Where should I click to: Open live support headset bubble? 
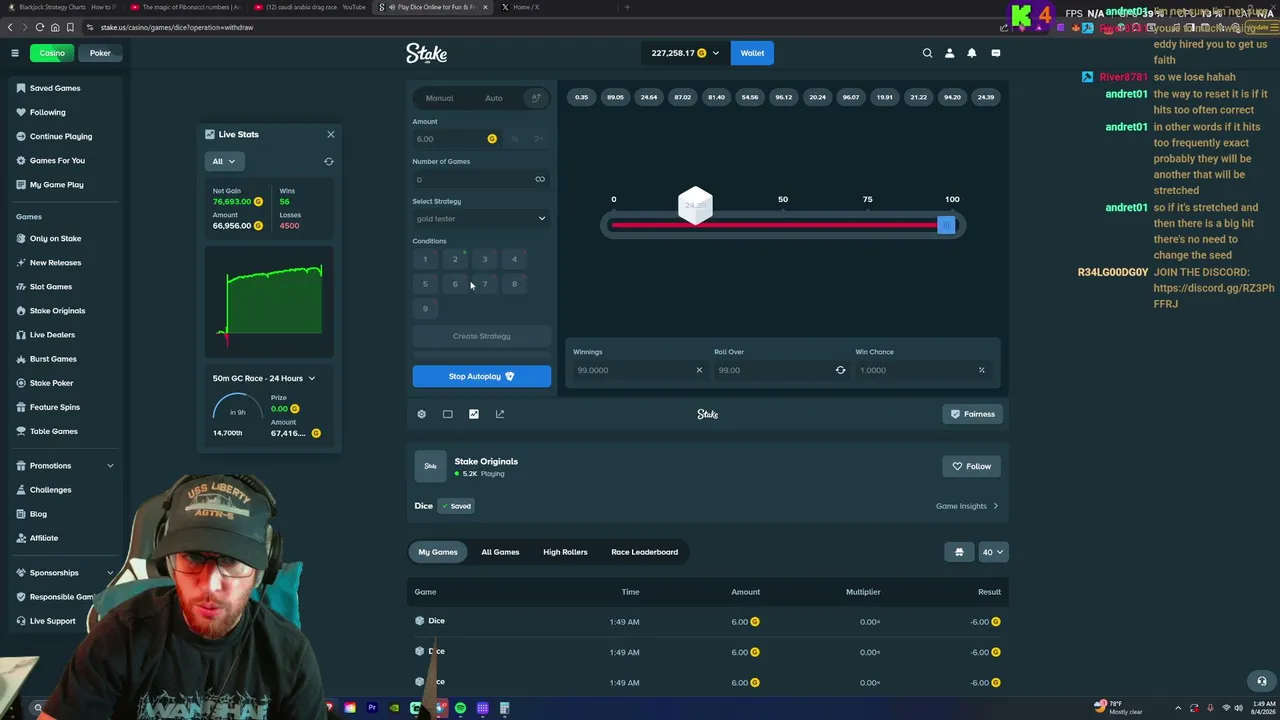click(1262, 681)
